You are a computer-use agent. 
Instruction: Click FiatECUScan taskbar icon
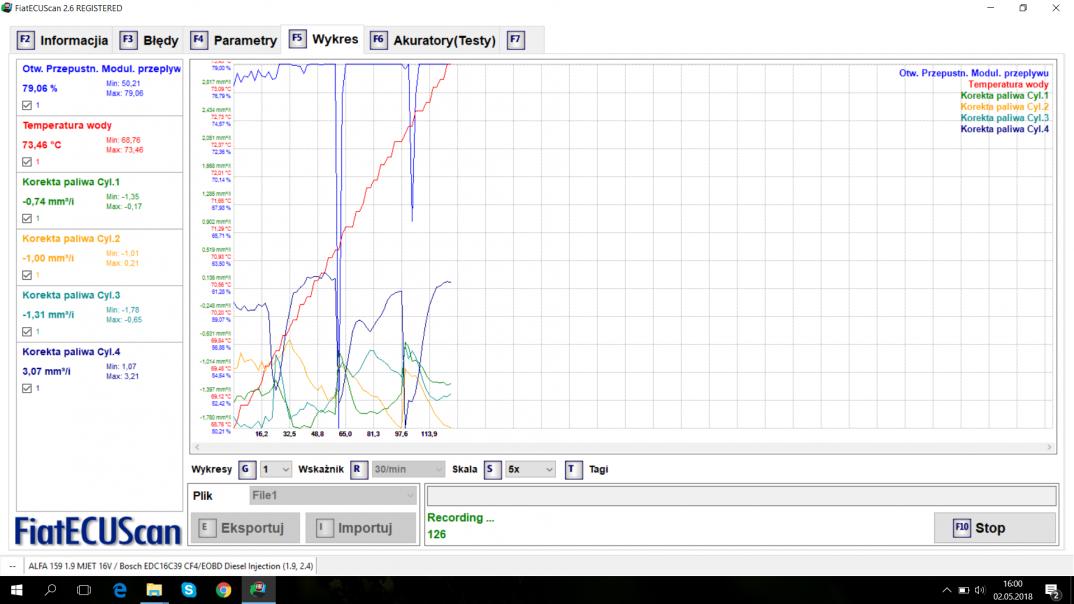click(258, 590)
